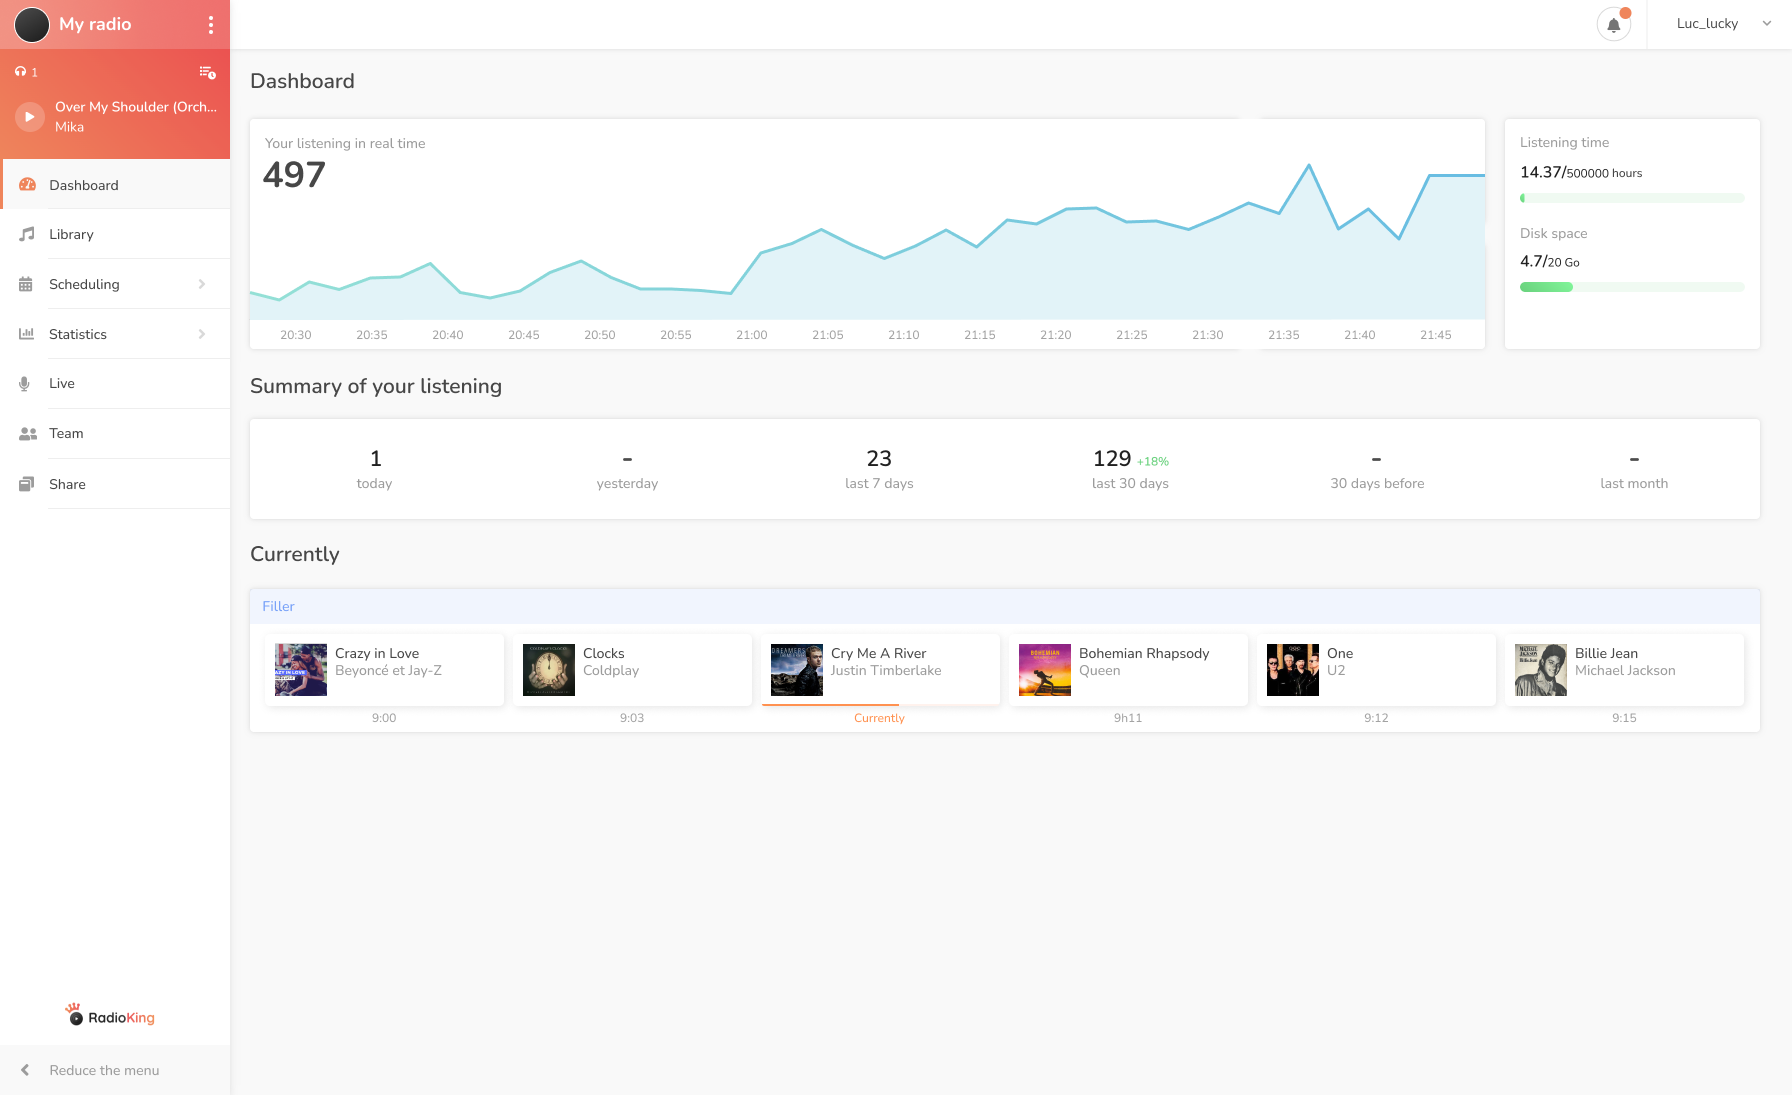Viewport: 1792px width, 1095px height.
Task: Click the 14.37 listening hours value
Action: tap(1541, 172)
